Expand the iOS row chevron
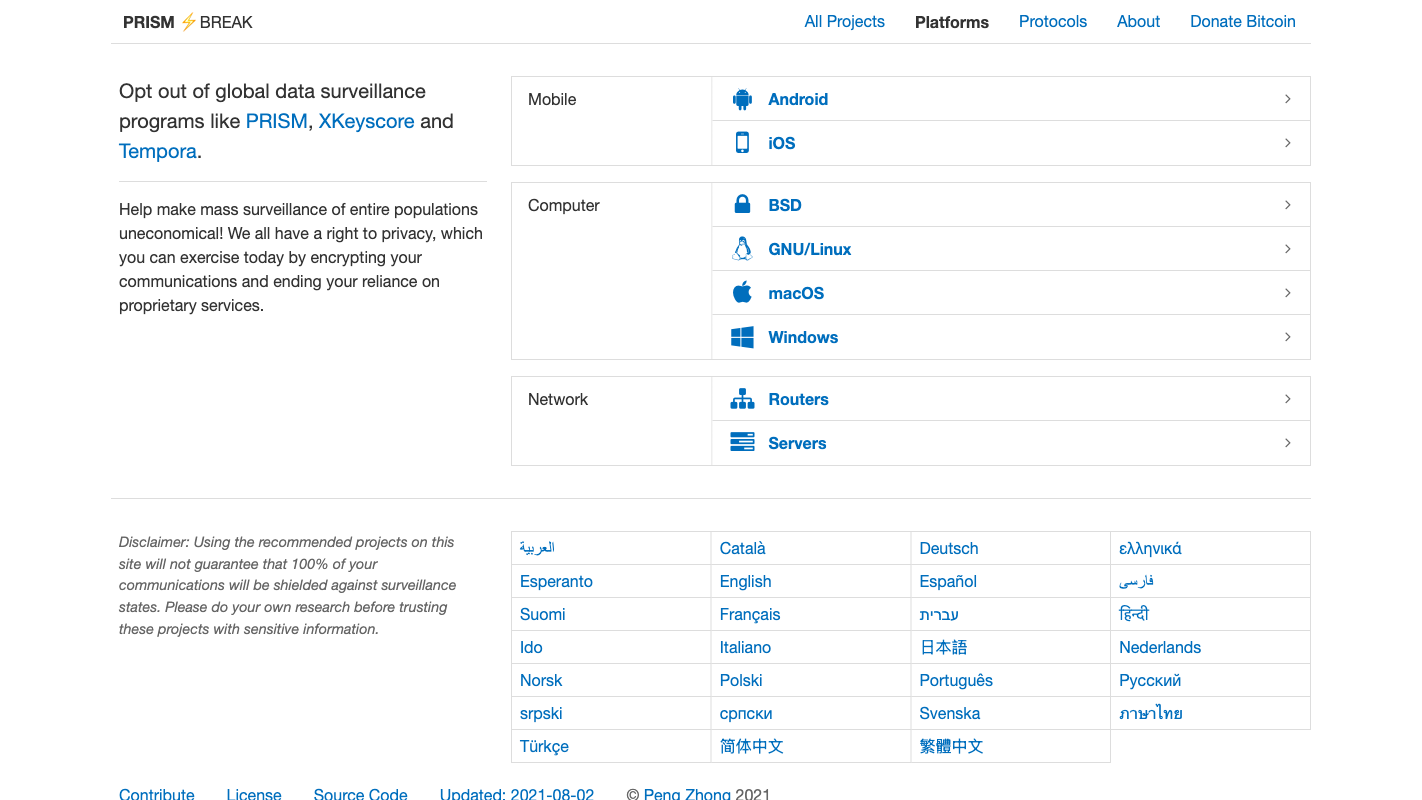The image size is (1422, 800). (x=1288, y=143)
